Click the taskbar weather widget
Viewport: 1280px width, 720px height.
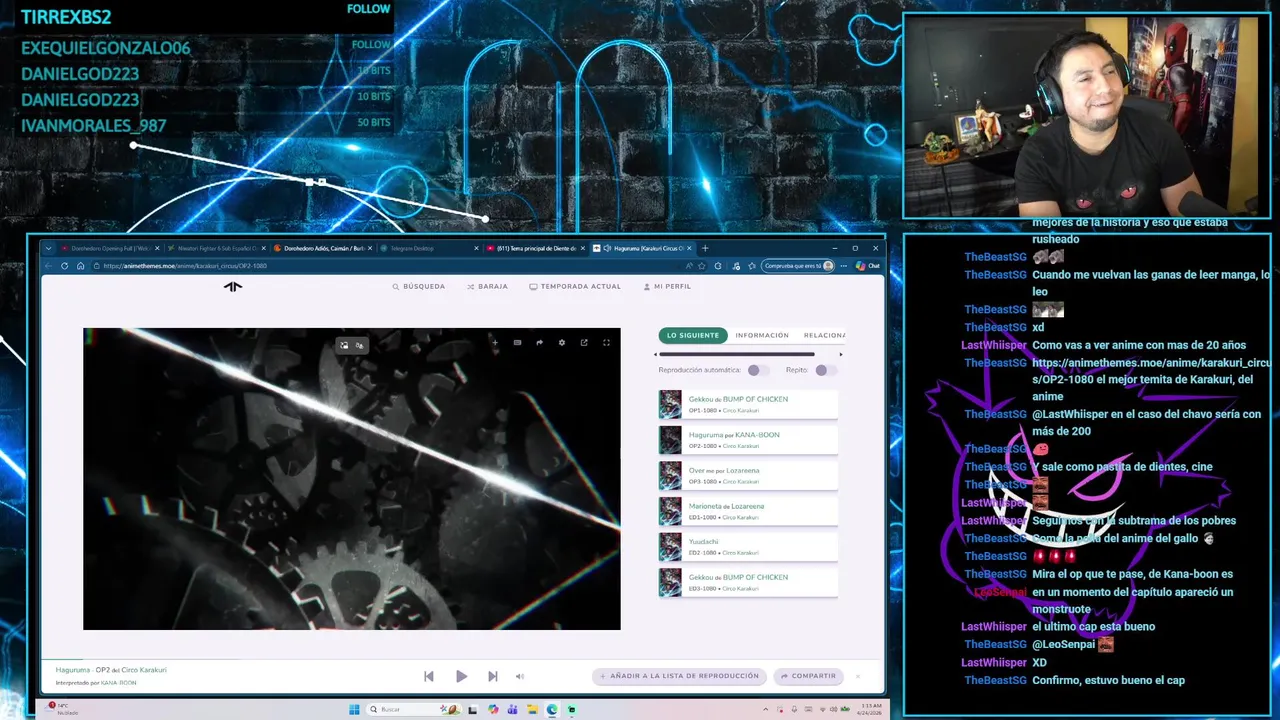(63, 709)
